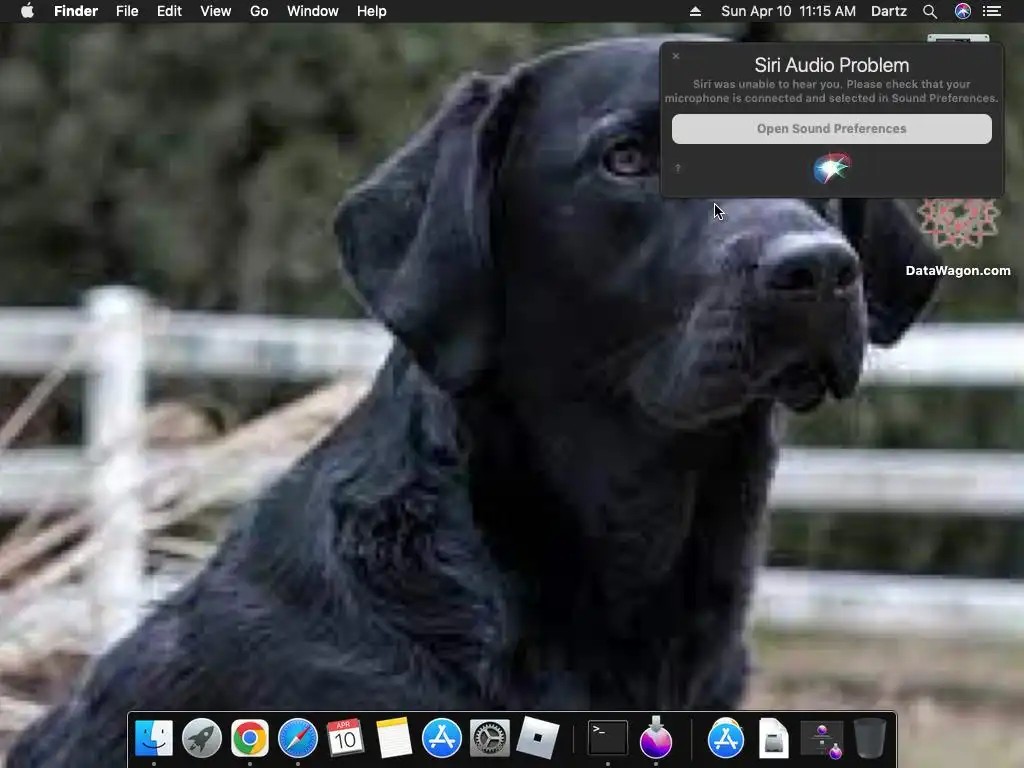The image size is (1024, 768).
Task: Open the yellow Notes app in Dock
Action: click(x=394, y=738)
